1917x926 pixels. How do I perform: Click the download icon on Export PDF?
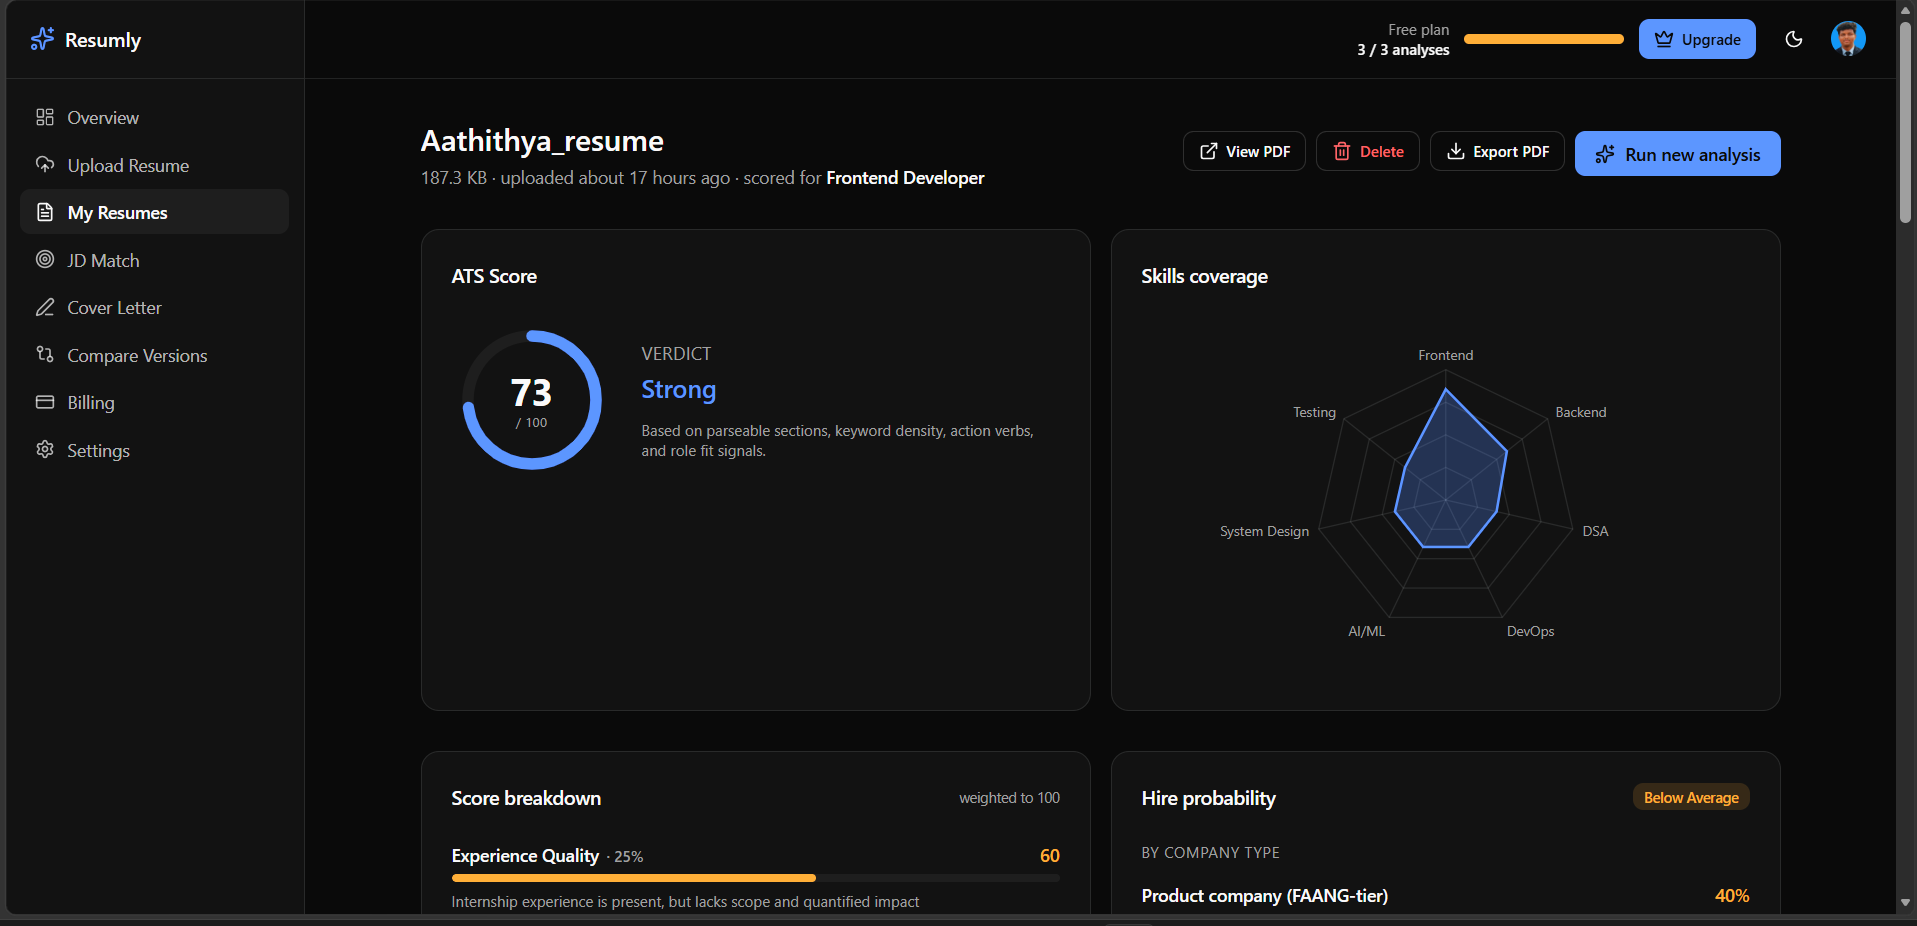pos(1456,151)
